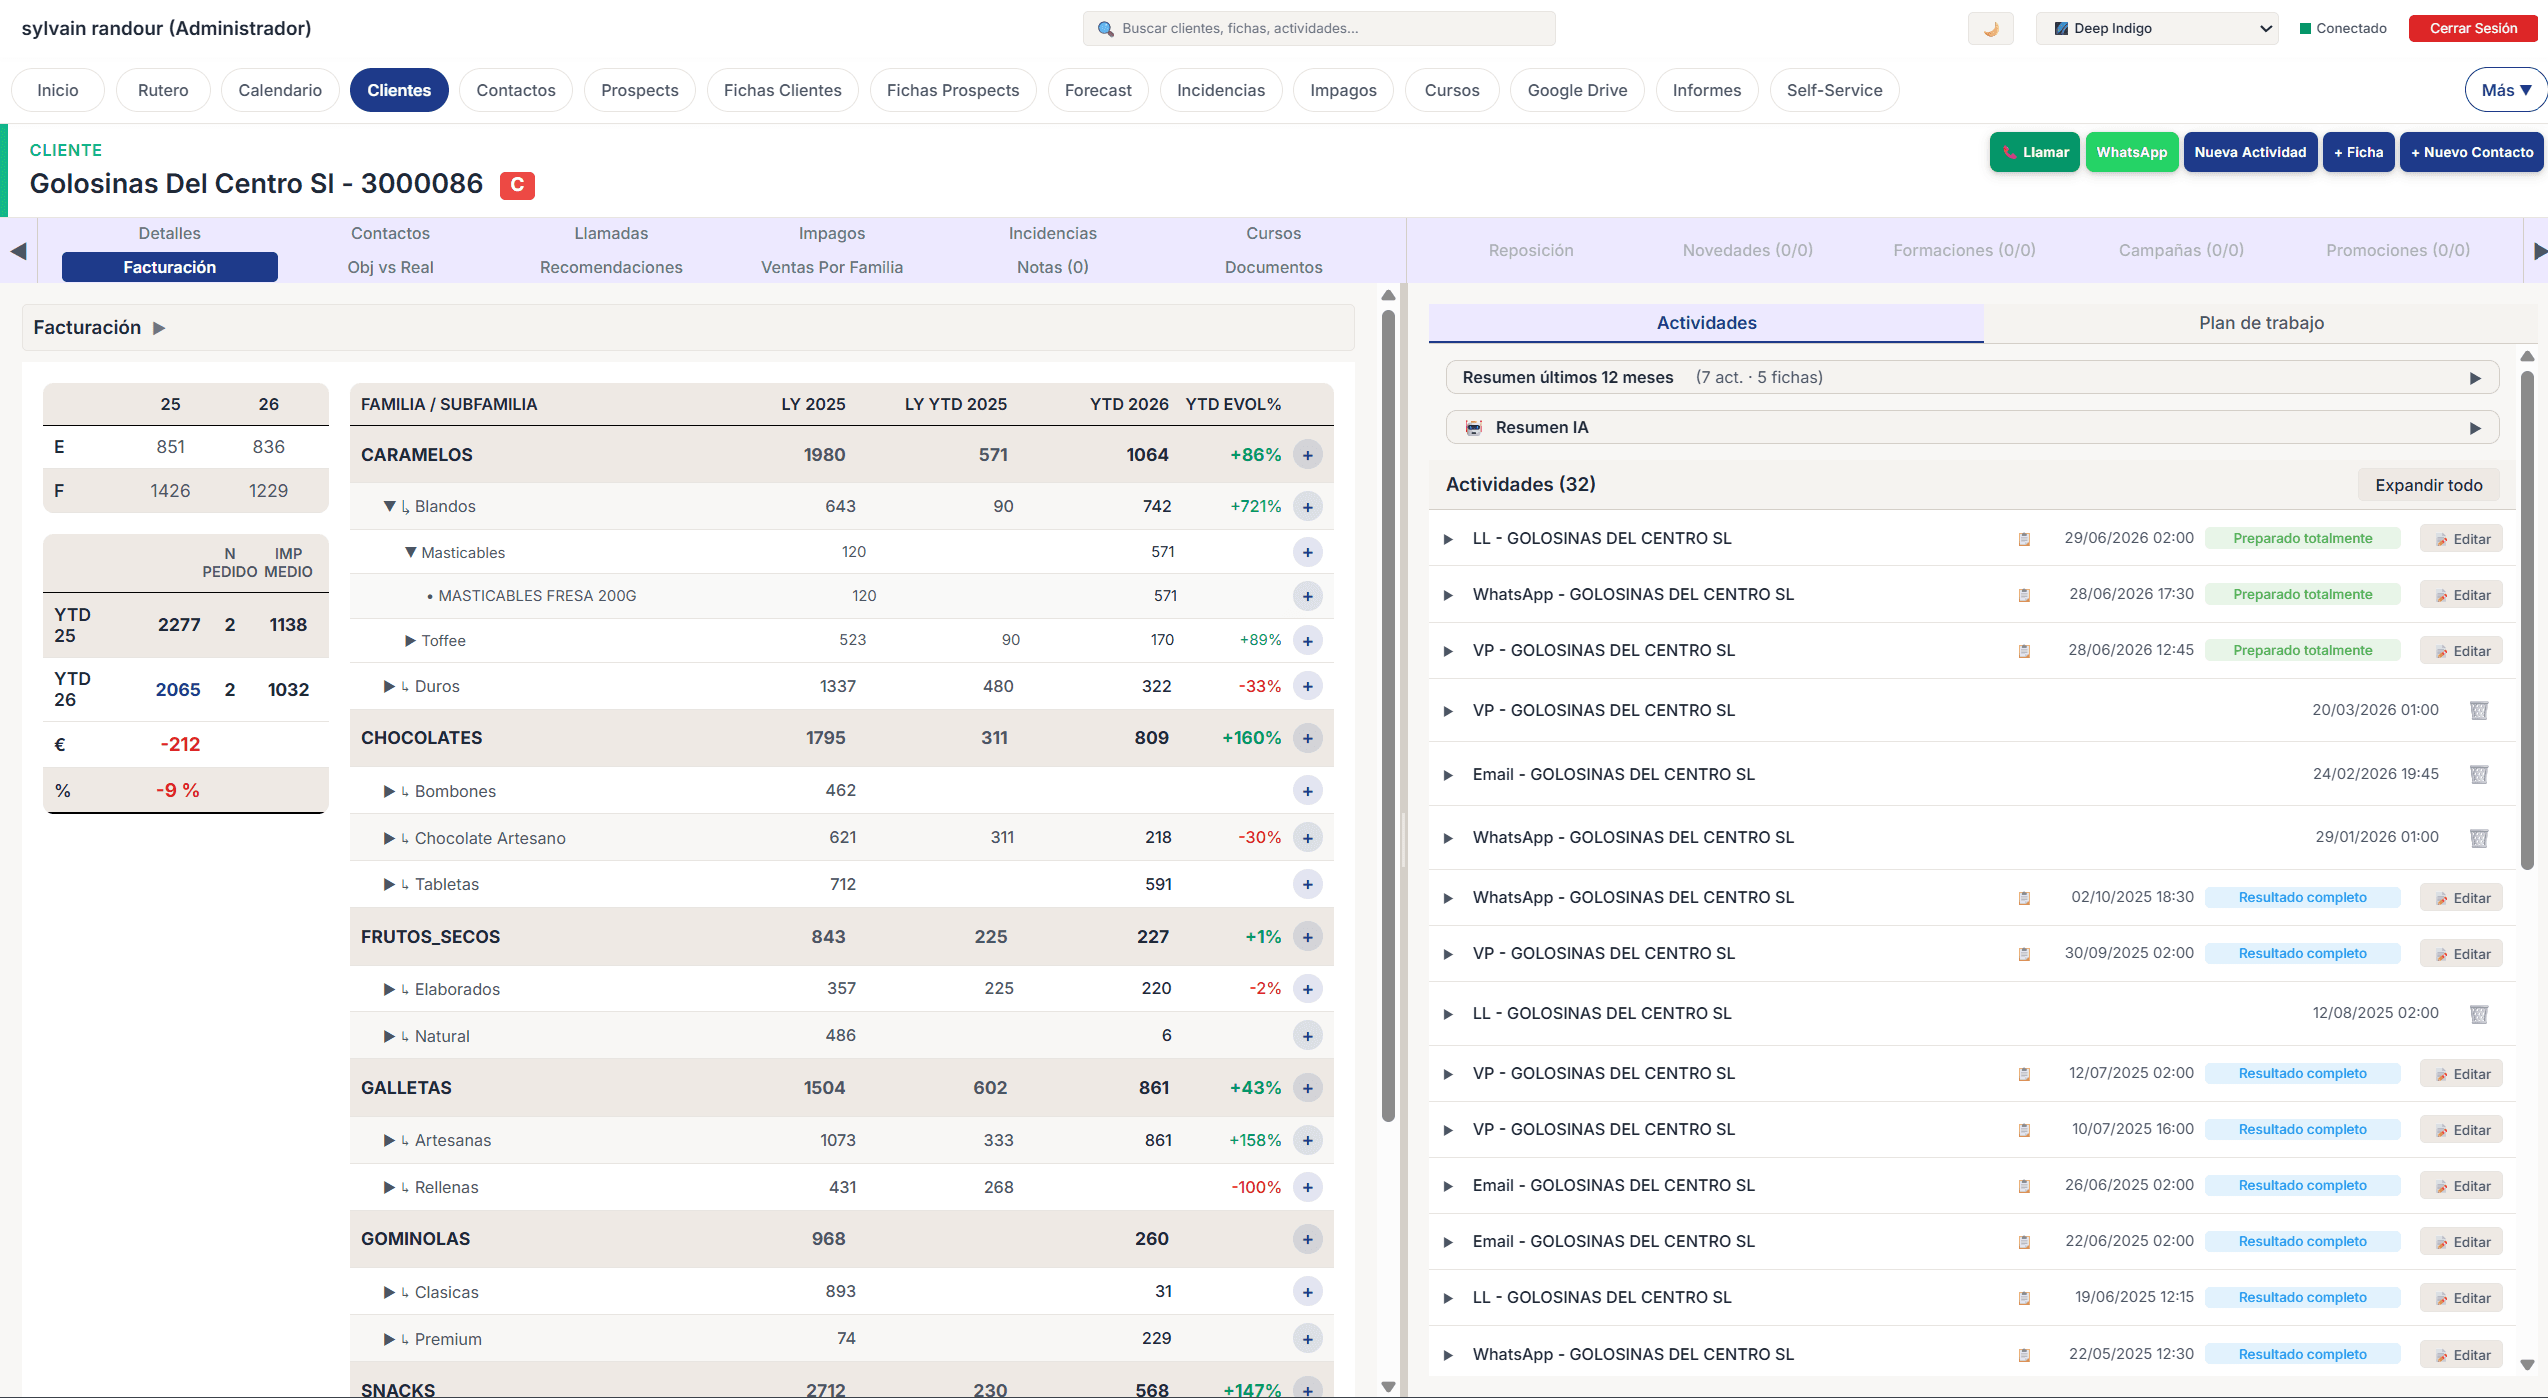The image size is (2548, 1398).
Task: Click the client search input field
Action: tap(1320, 28)
